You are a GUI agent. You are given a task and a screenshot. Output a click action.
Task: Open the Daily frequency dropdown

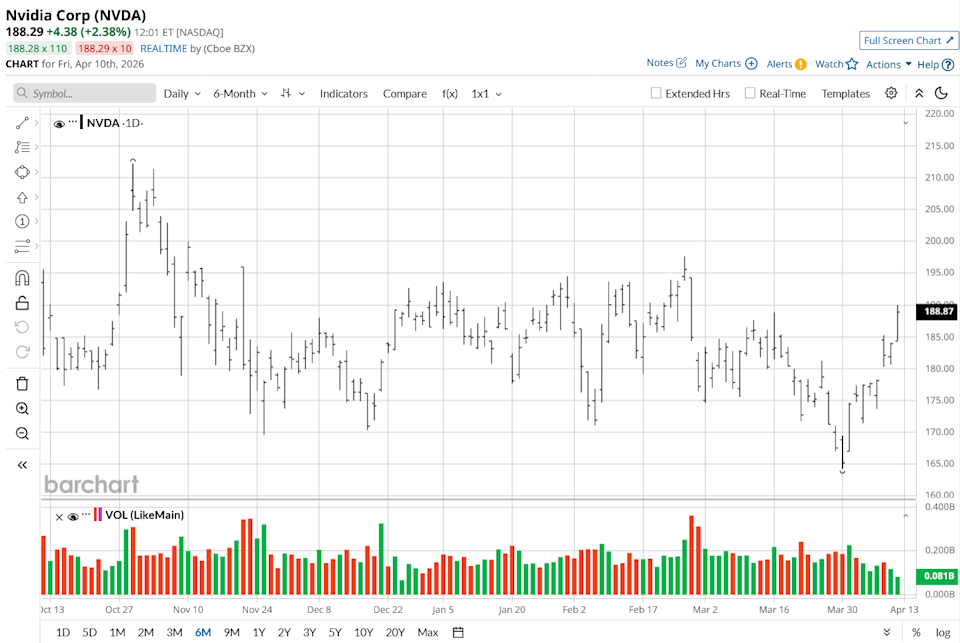pyautogui.click(x=182, y=93)
